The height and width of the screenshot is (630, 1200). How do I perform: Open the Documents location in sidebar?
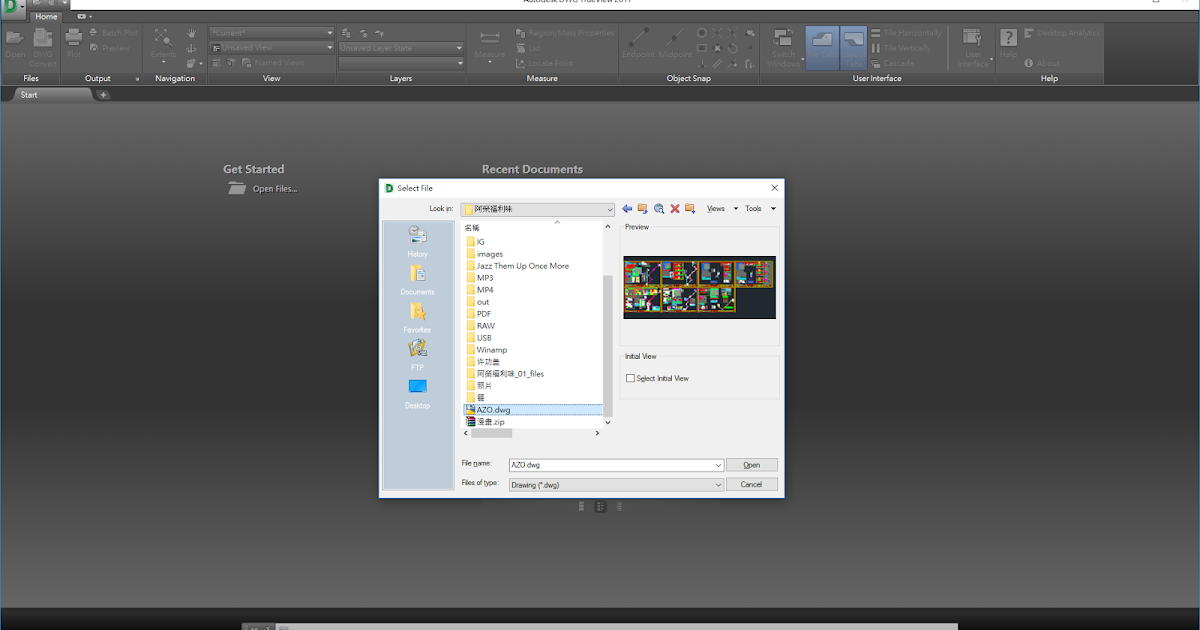tap(417, 281)
